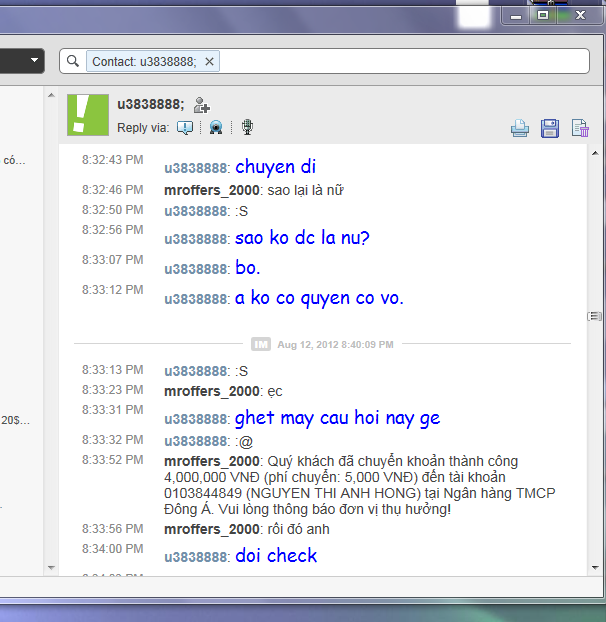Screen dimensions: 606x622
Task: Click the mroffers_2000 sender name at 8:33:23 PM
Action: click(212, 391)
